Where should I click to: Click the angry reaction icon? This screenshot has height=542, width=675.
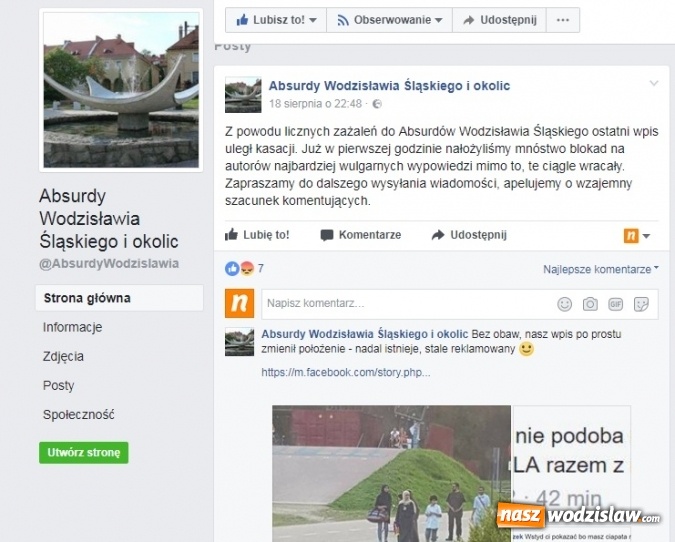[x=247, y=269]
